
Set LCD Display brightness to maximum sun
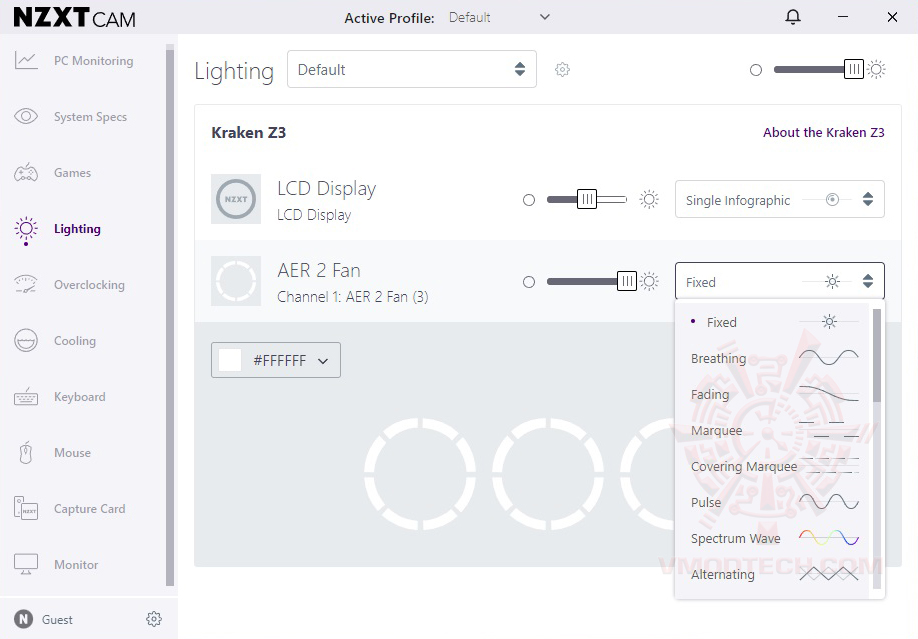tap(649, 200)
